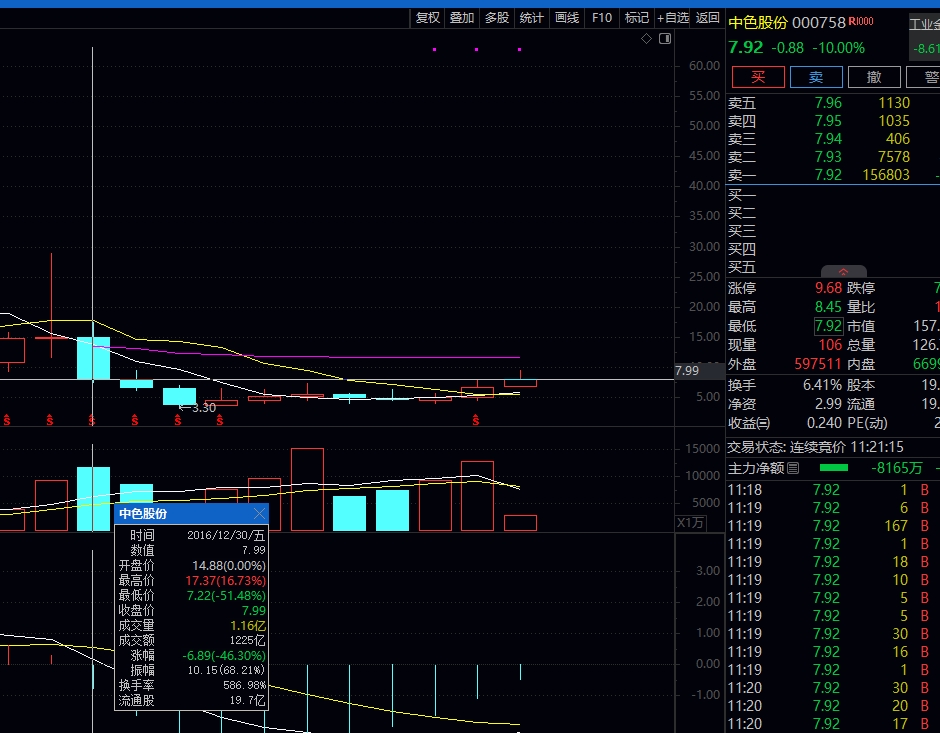Click the red 买 buy button
This screenshot has height=733, width=940.
(x=758, y=77)
